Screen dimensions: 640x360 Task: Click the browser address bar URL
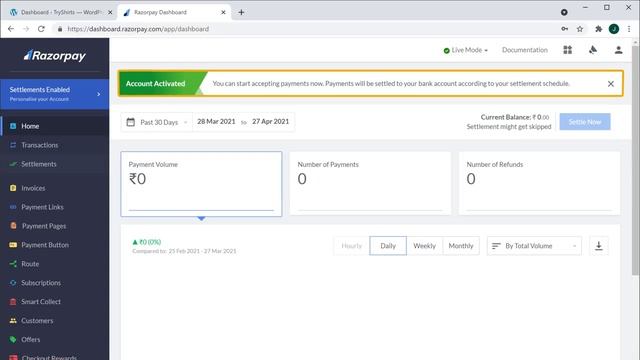coord(138,29)
